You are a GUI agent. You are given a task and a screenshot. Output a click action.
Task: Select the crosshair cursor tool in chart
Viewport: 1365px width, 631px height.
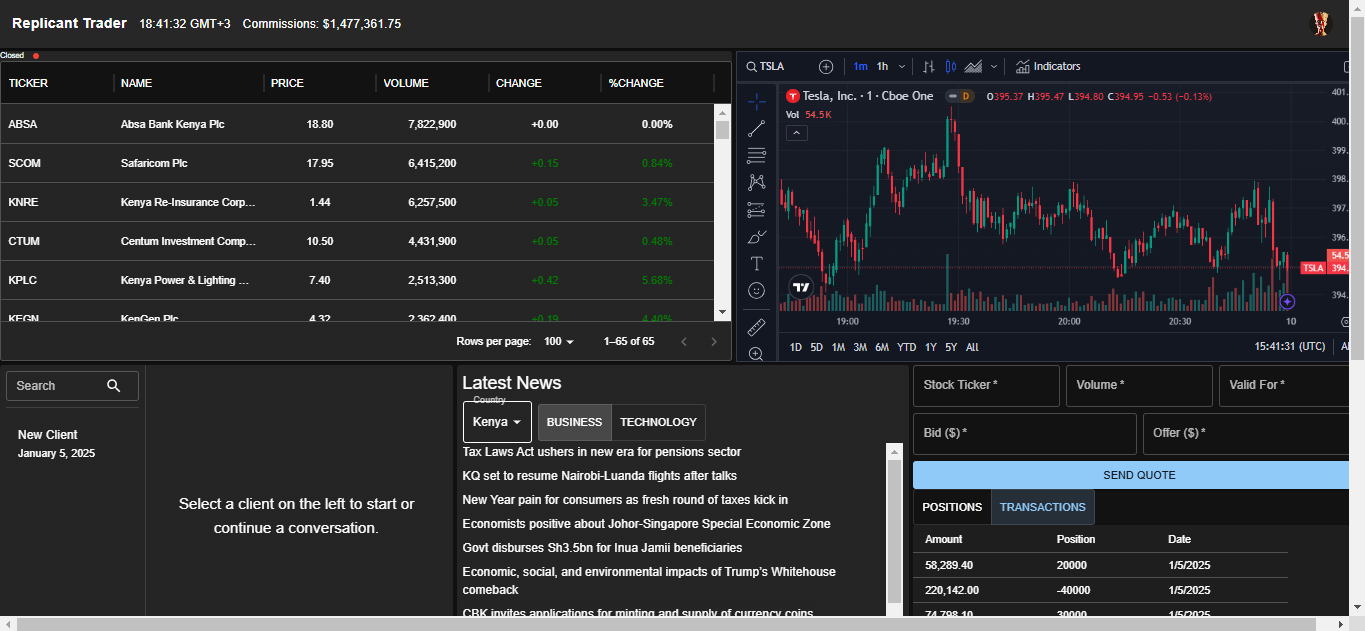757,101
